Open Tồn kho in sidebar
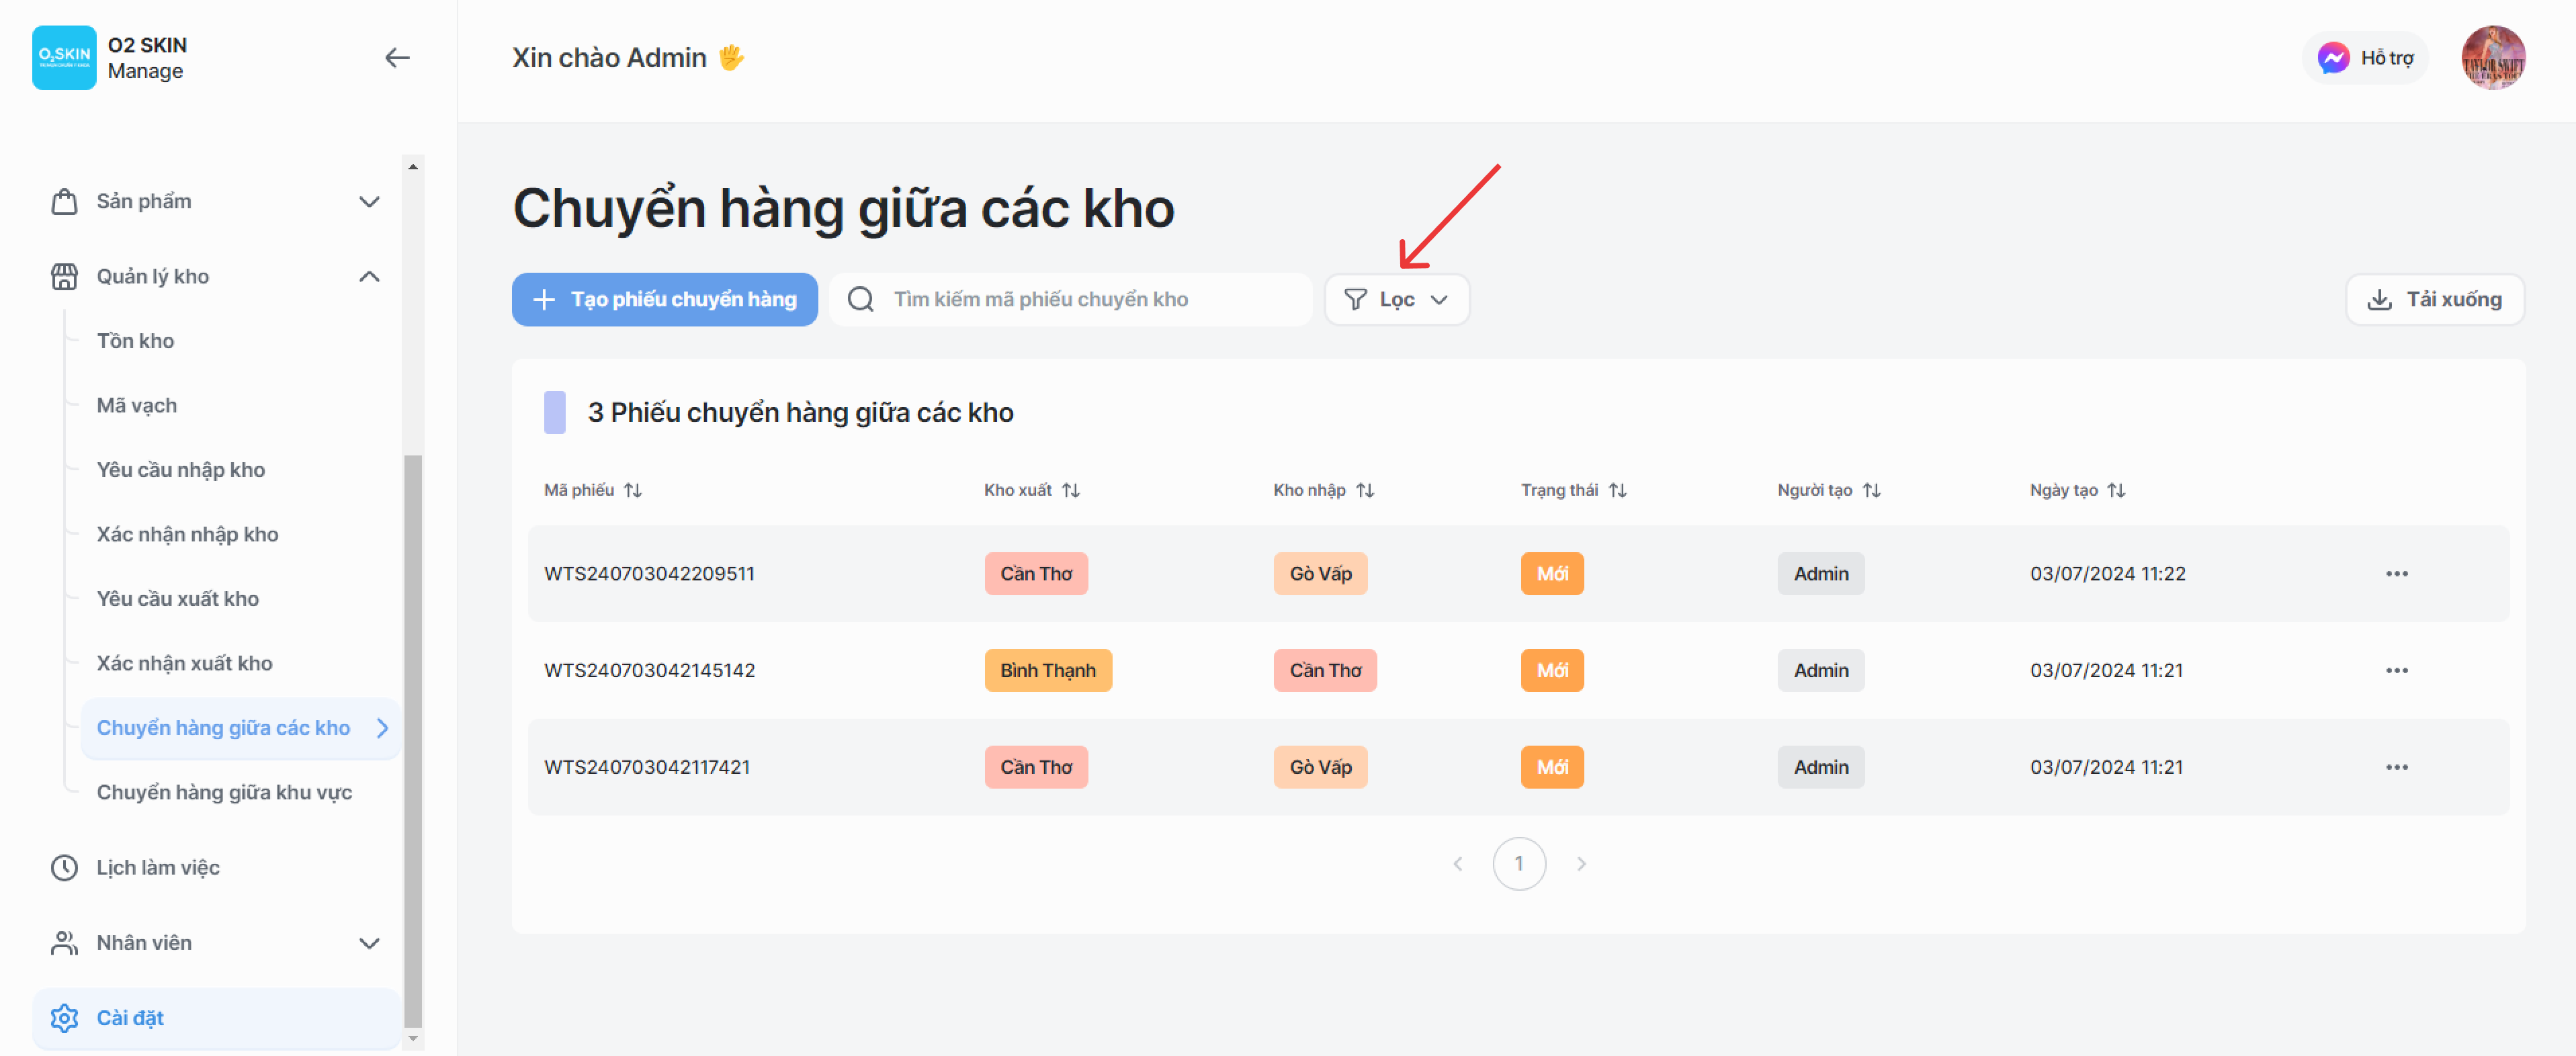Screen dimensions: 2576x1056 pyautogui.click(x=135, y=341)
